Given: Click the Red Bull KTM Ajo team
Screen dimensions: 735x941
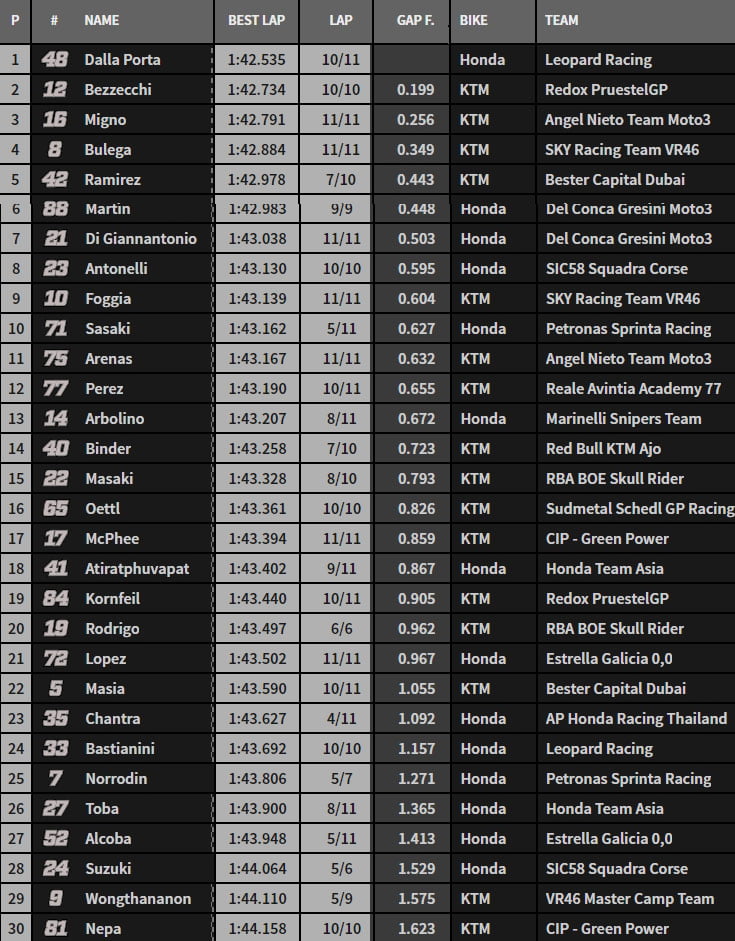Looking at the screenshot, I should point(603,449).
